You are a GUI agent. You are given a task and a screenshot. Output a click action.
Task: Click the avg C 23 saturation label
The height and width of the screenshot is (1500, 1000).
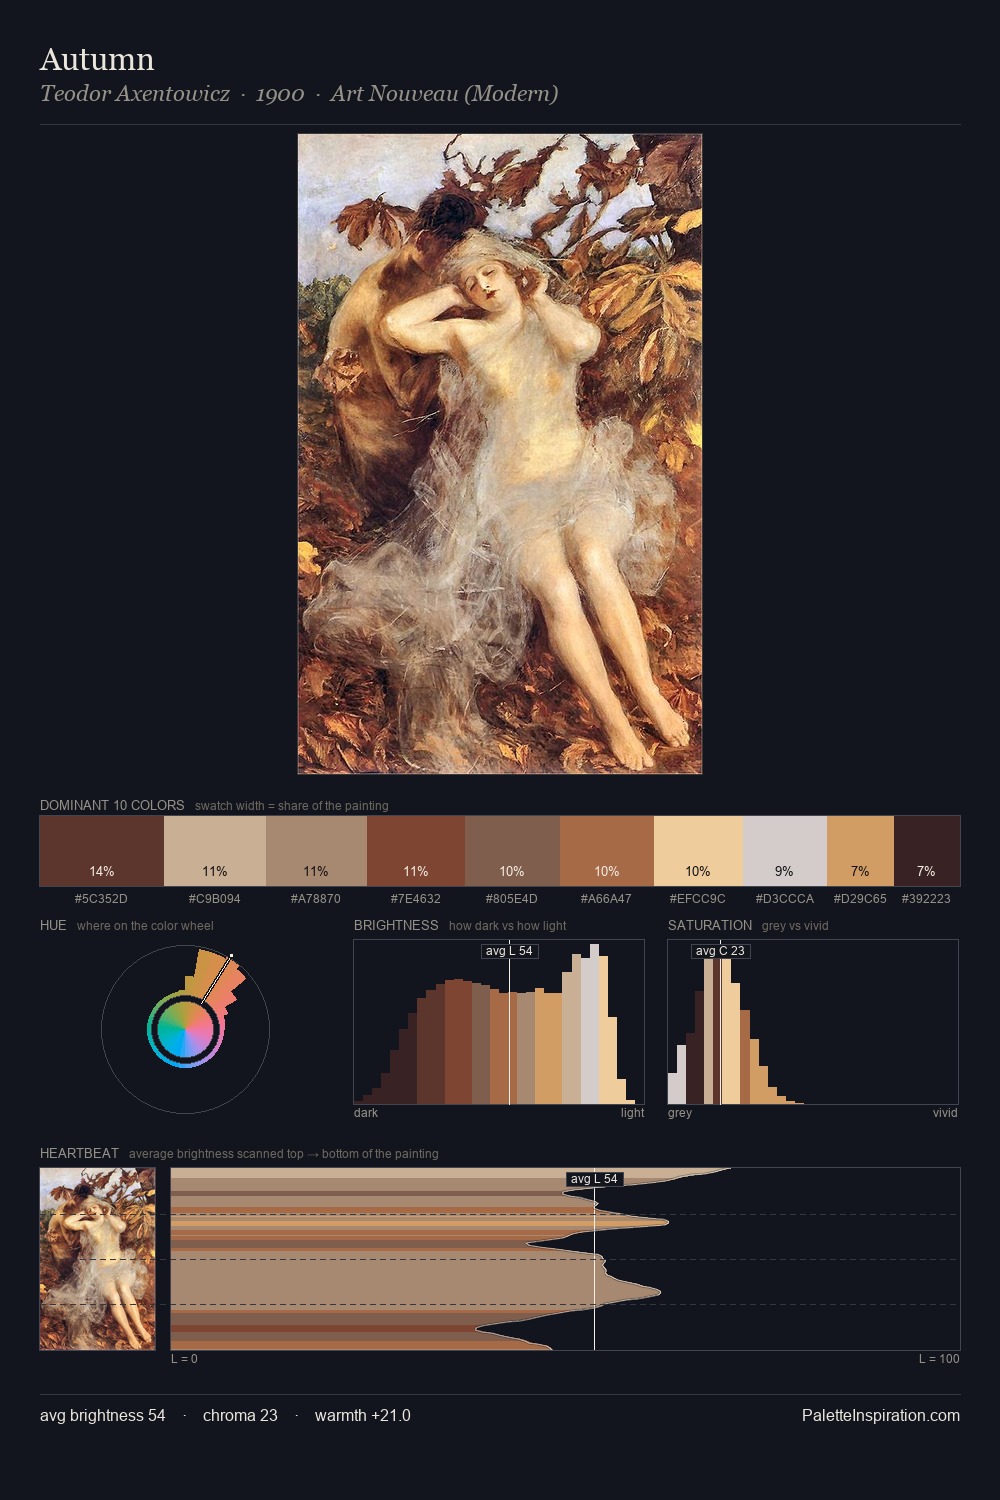click(x=720, y=951)
